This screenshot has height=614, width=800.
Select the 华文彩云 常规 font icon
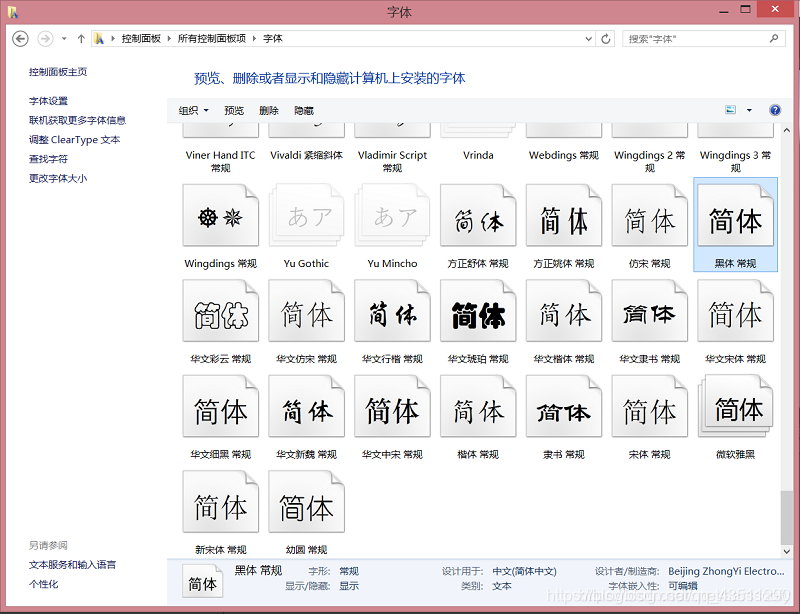click(x=220, y=311)
